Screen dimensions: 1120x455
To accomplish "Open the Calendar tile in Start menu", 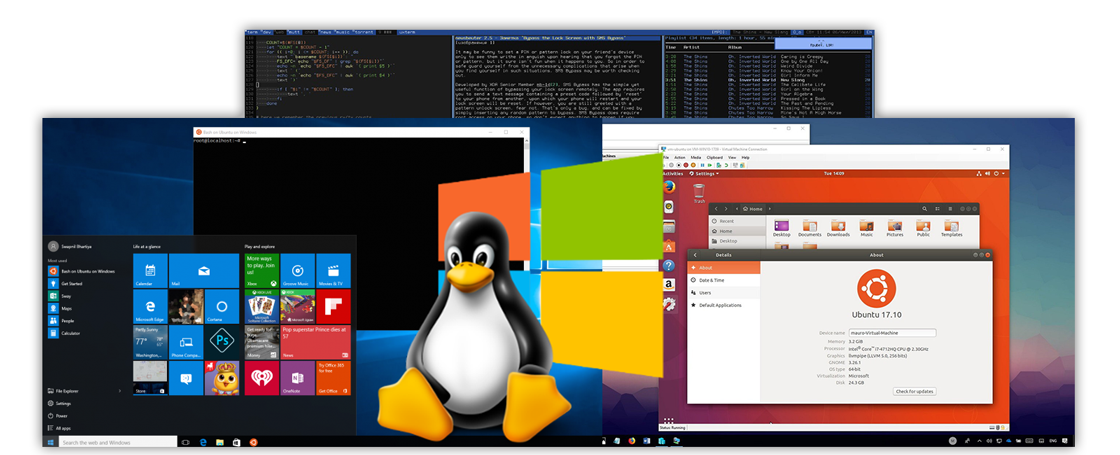I will 150,271.
